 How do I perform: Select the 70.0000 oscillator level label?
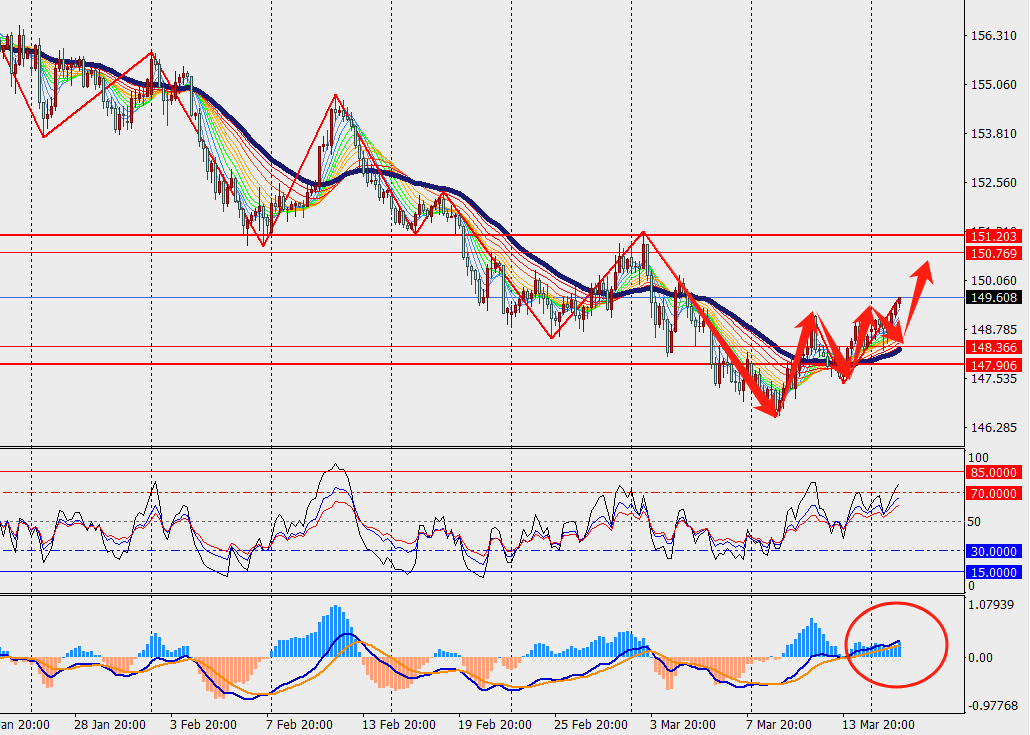993,493
